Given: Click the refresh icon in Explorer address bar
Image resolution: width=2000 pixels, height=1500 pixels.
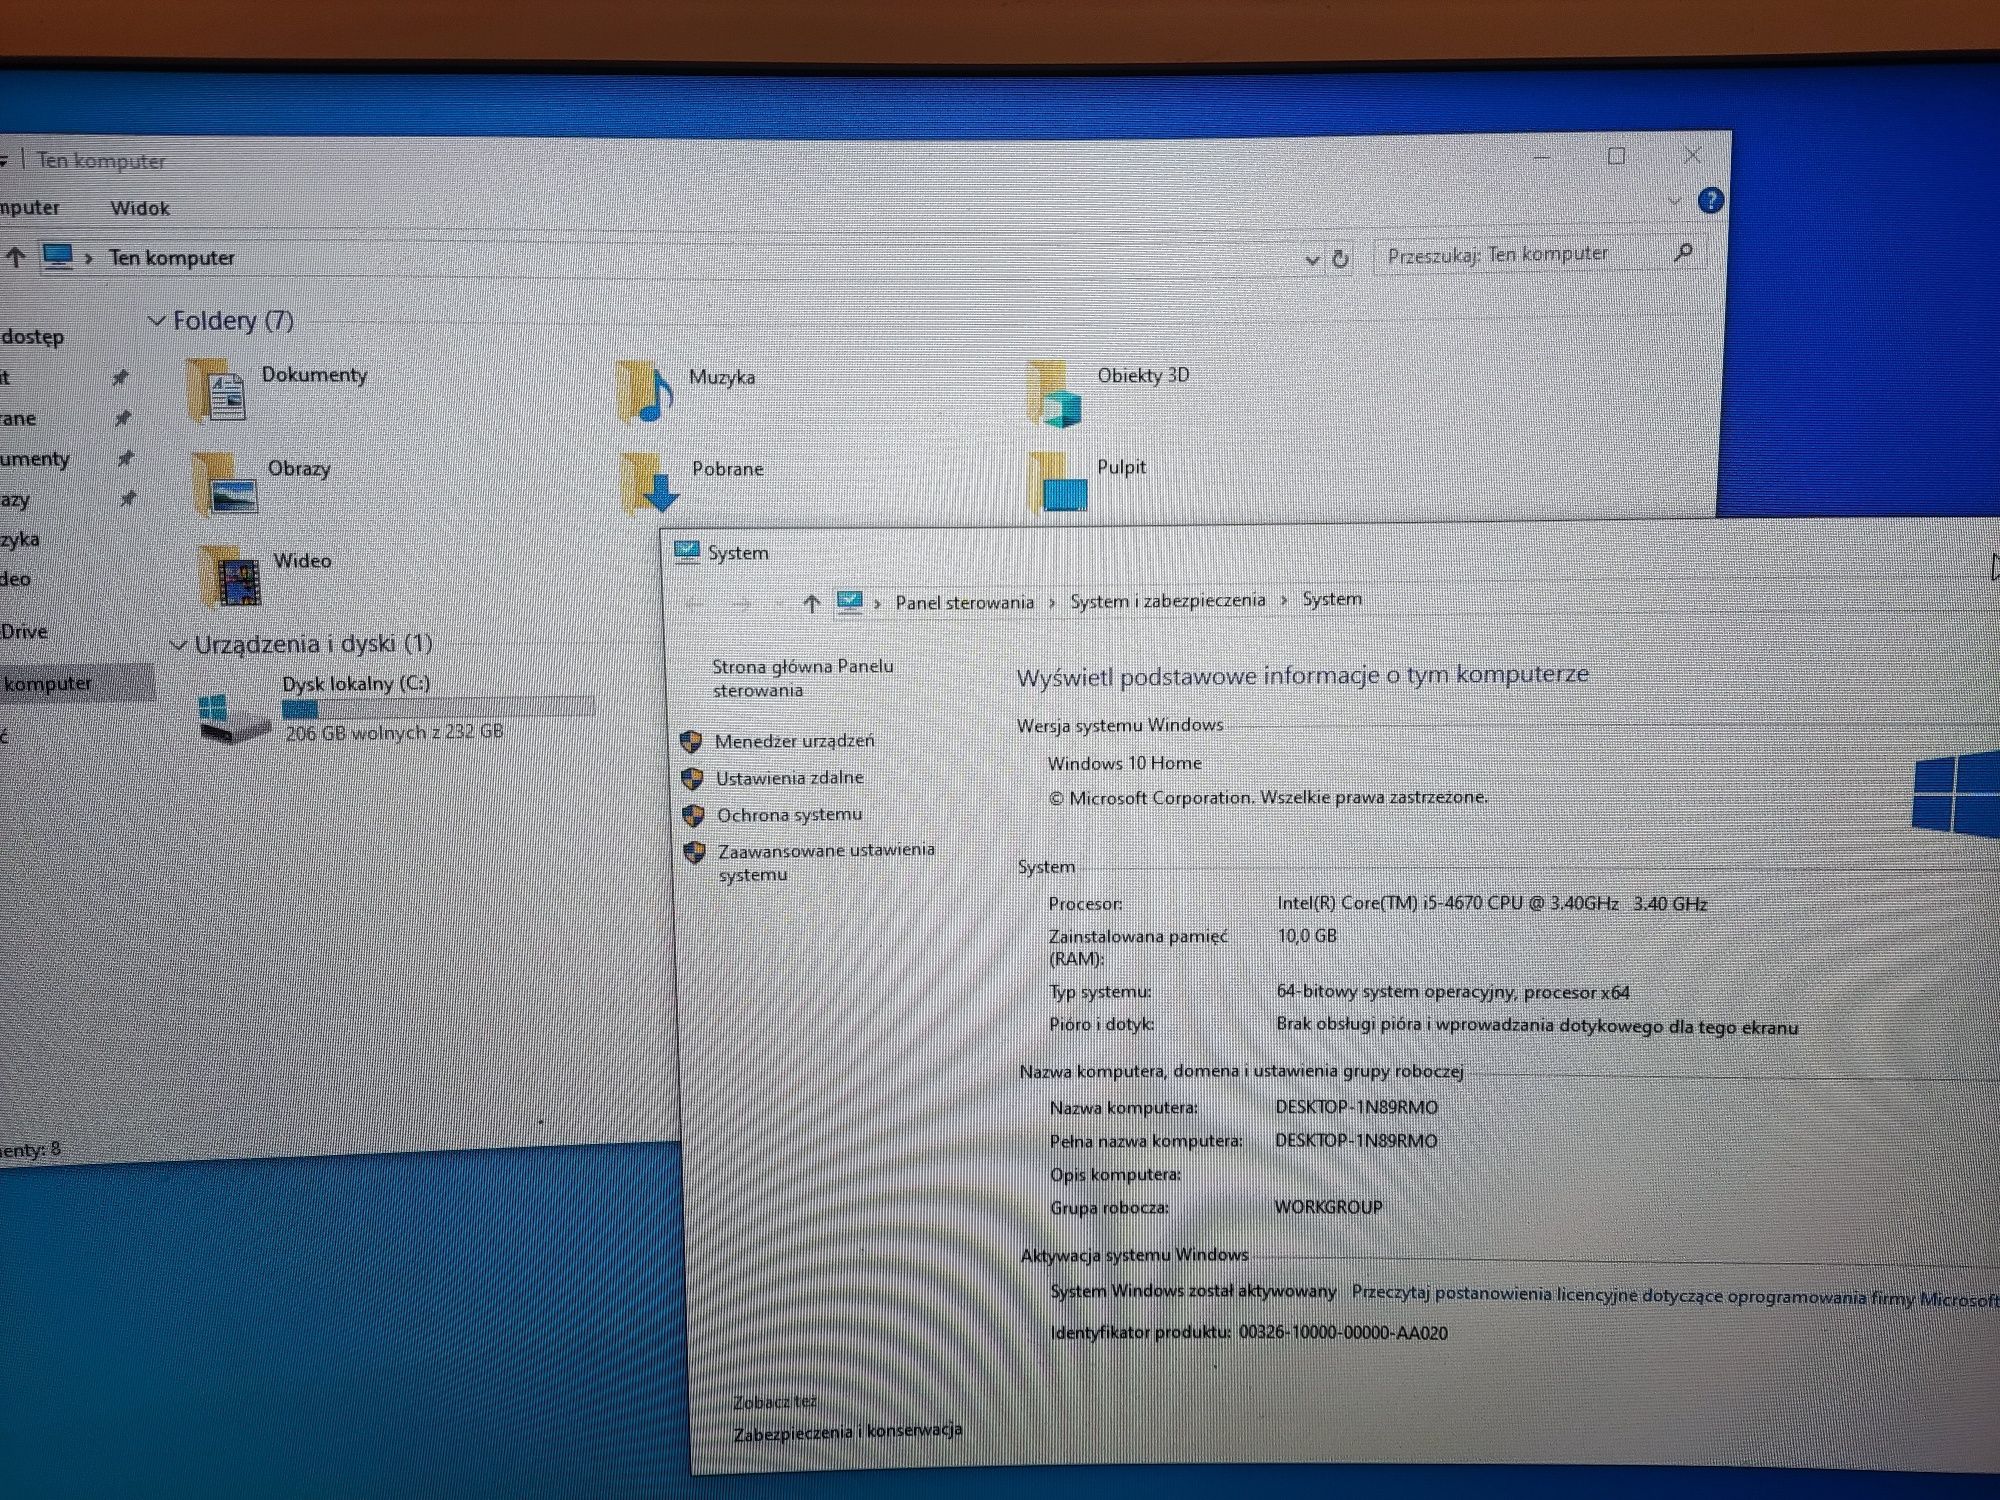Looking at the screenshot, I should (x=1340, y=259).
